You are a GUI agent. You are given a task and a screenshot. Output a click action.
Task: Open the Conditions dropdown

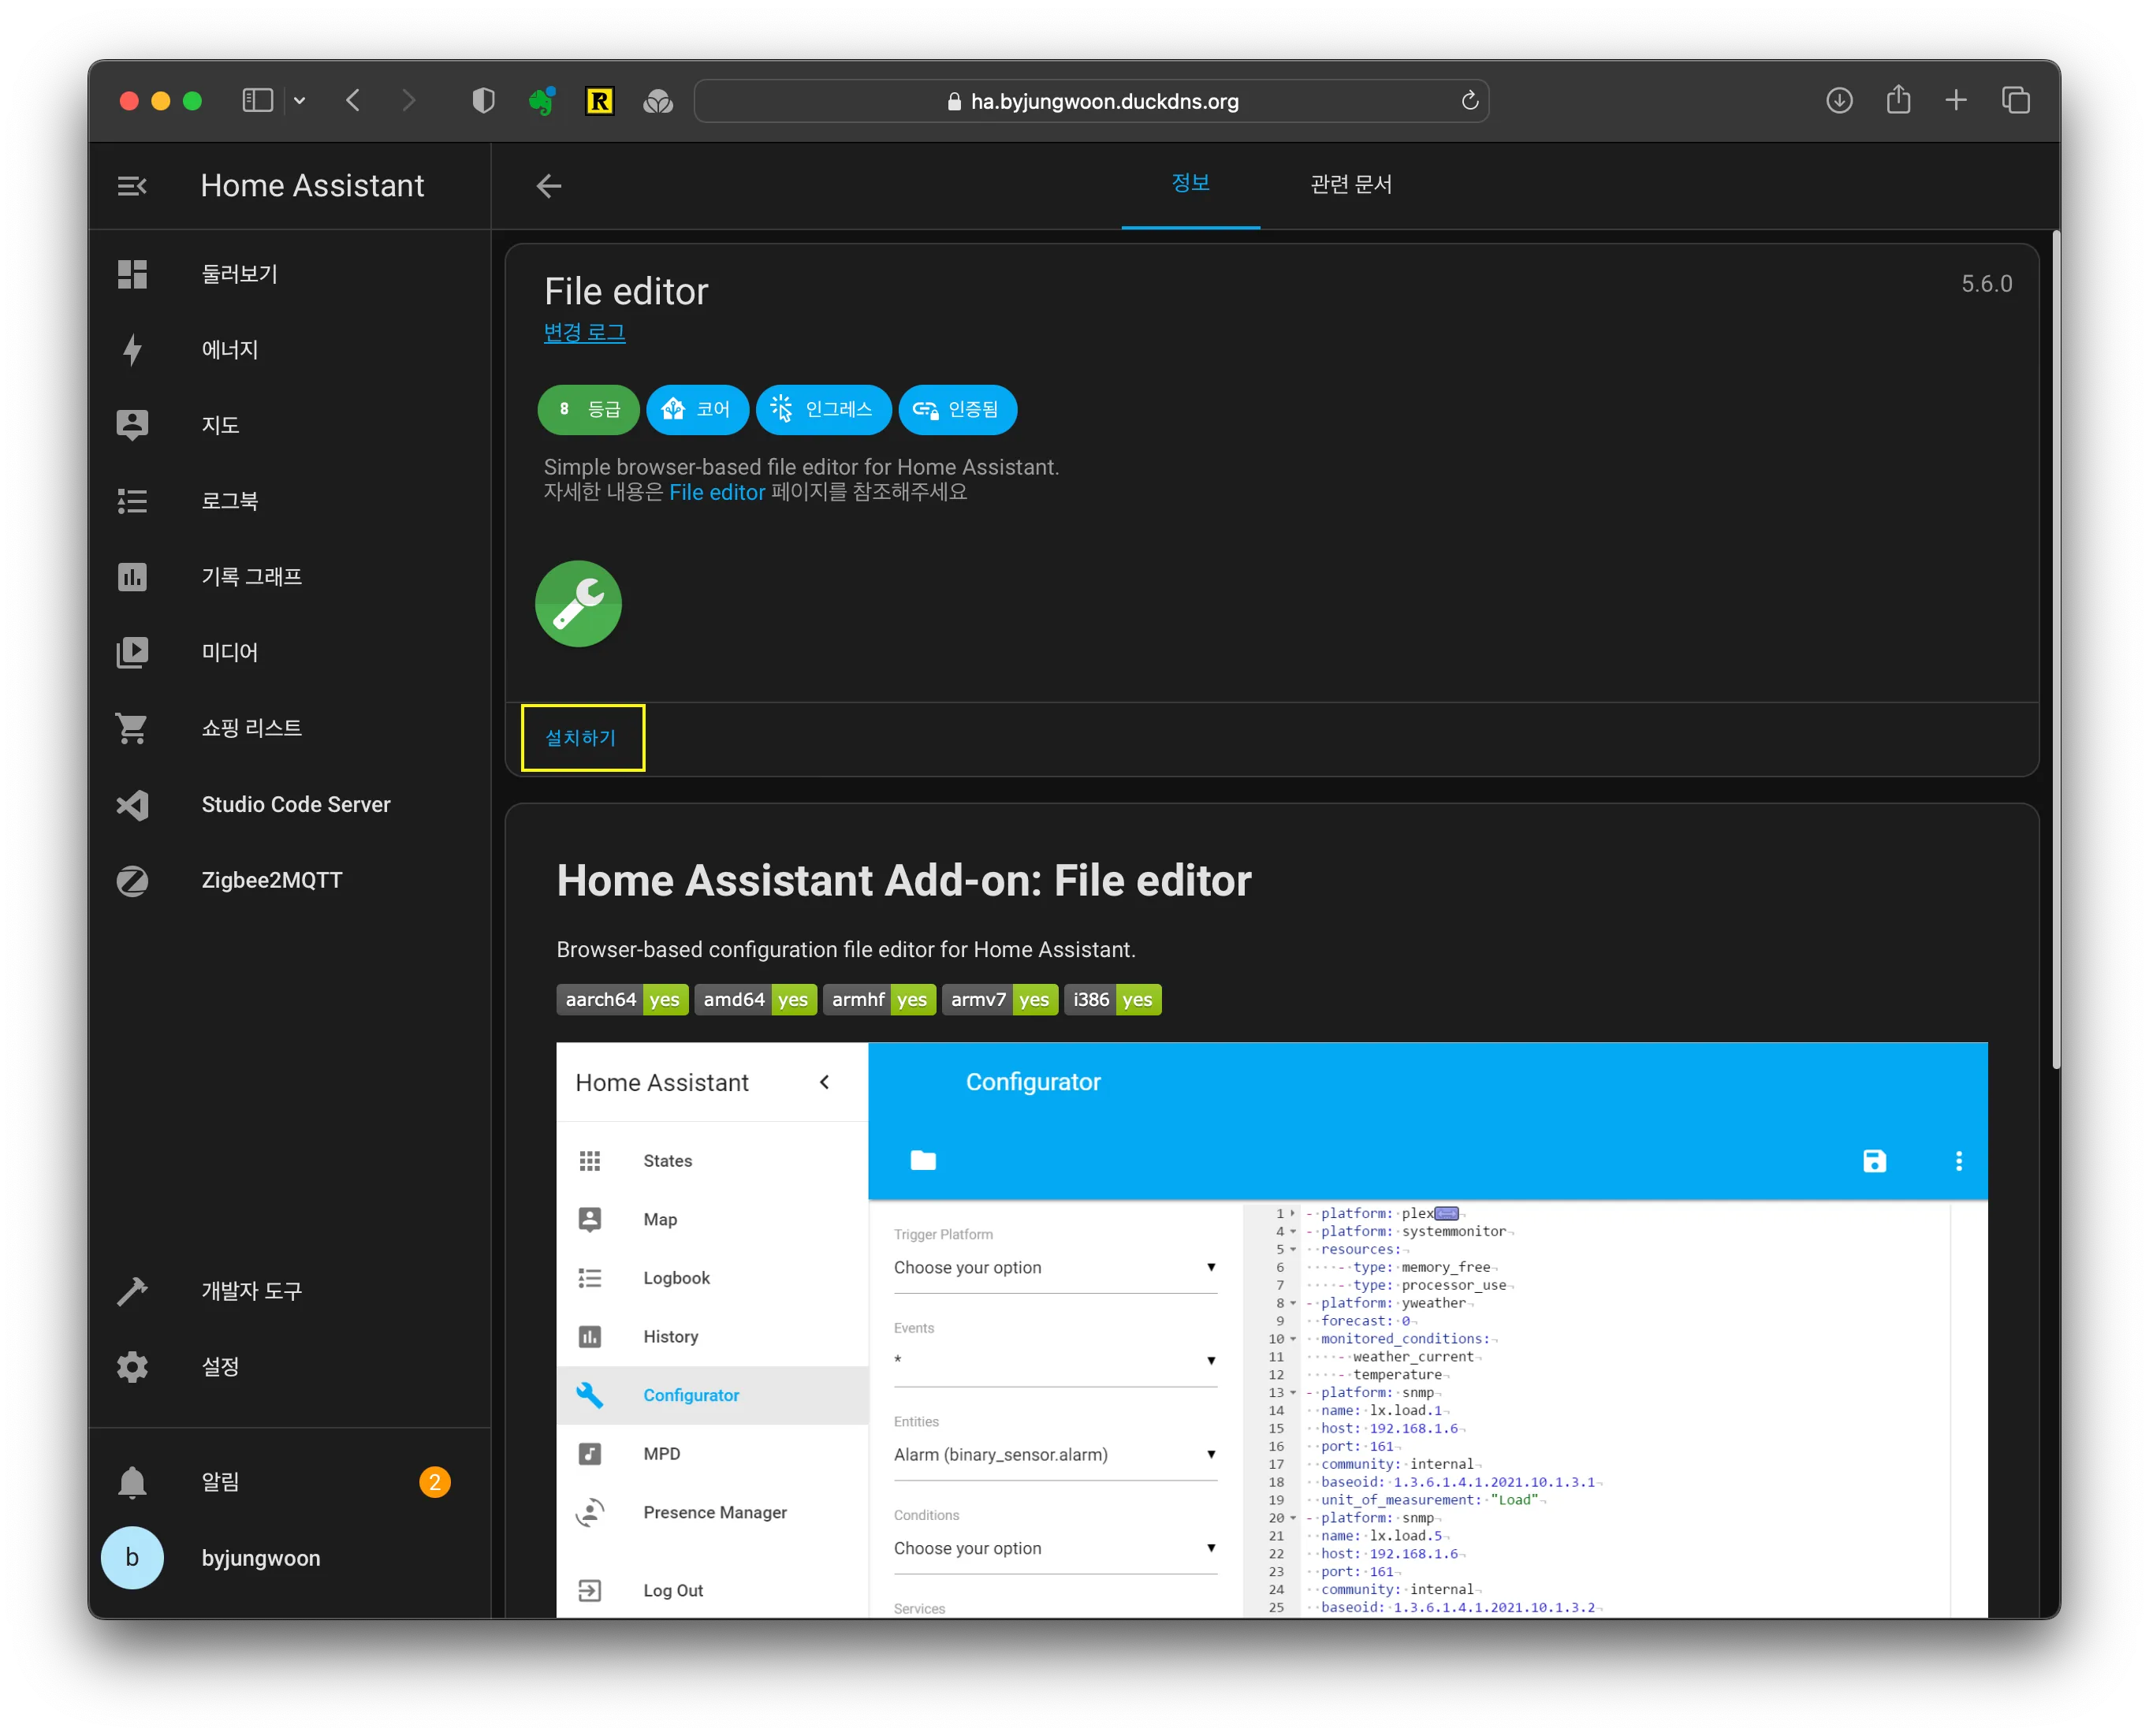click(x=1055, y=1549)
